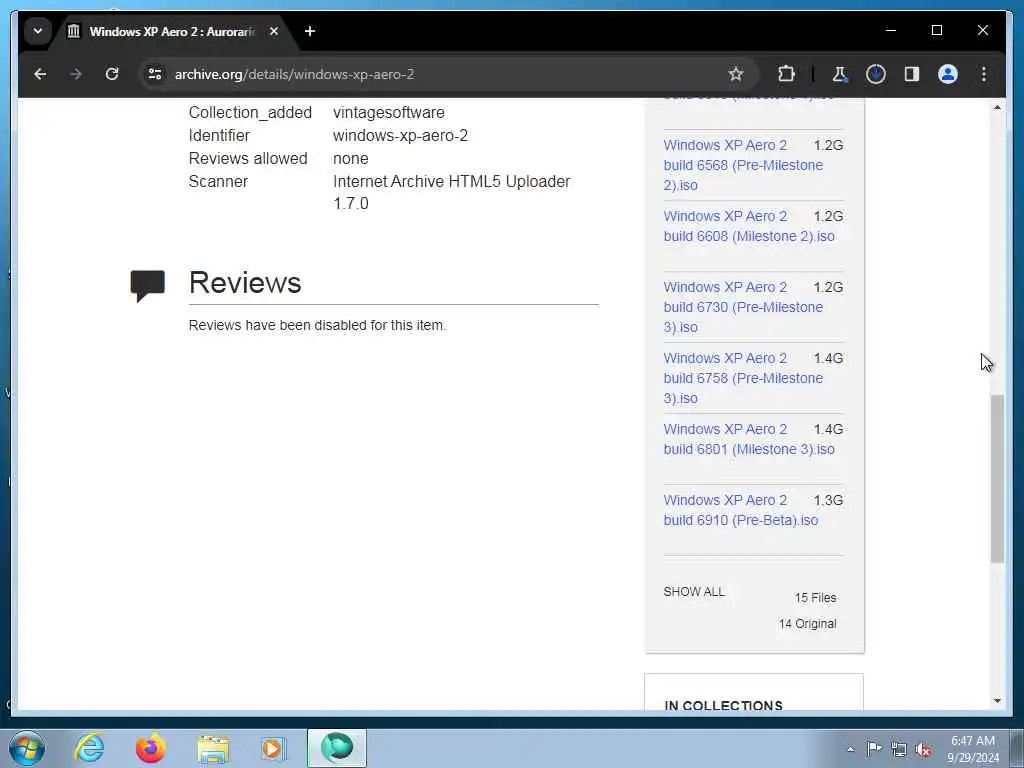Open the muted volume tray icon
The height and width of the screenshot is (768, 1024).
click(923, 749)
